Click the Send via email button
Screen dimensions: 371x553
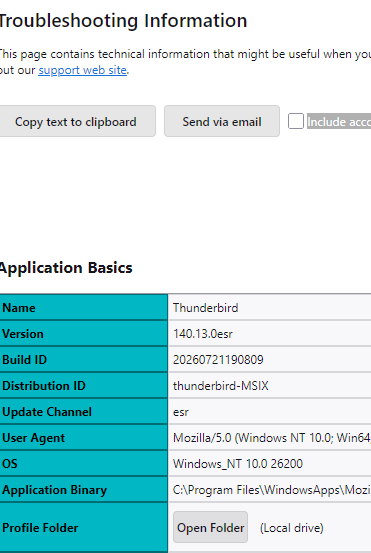click(x=222, y=121)
